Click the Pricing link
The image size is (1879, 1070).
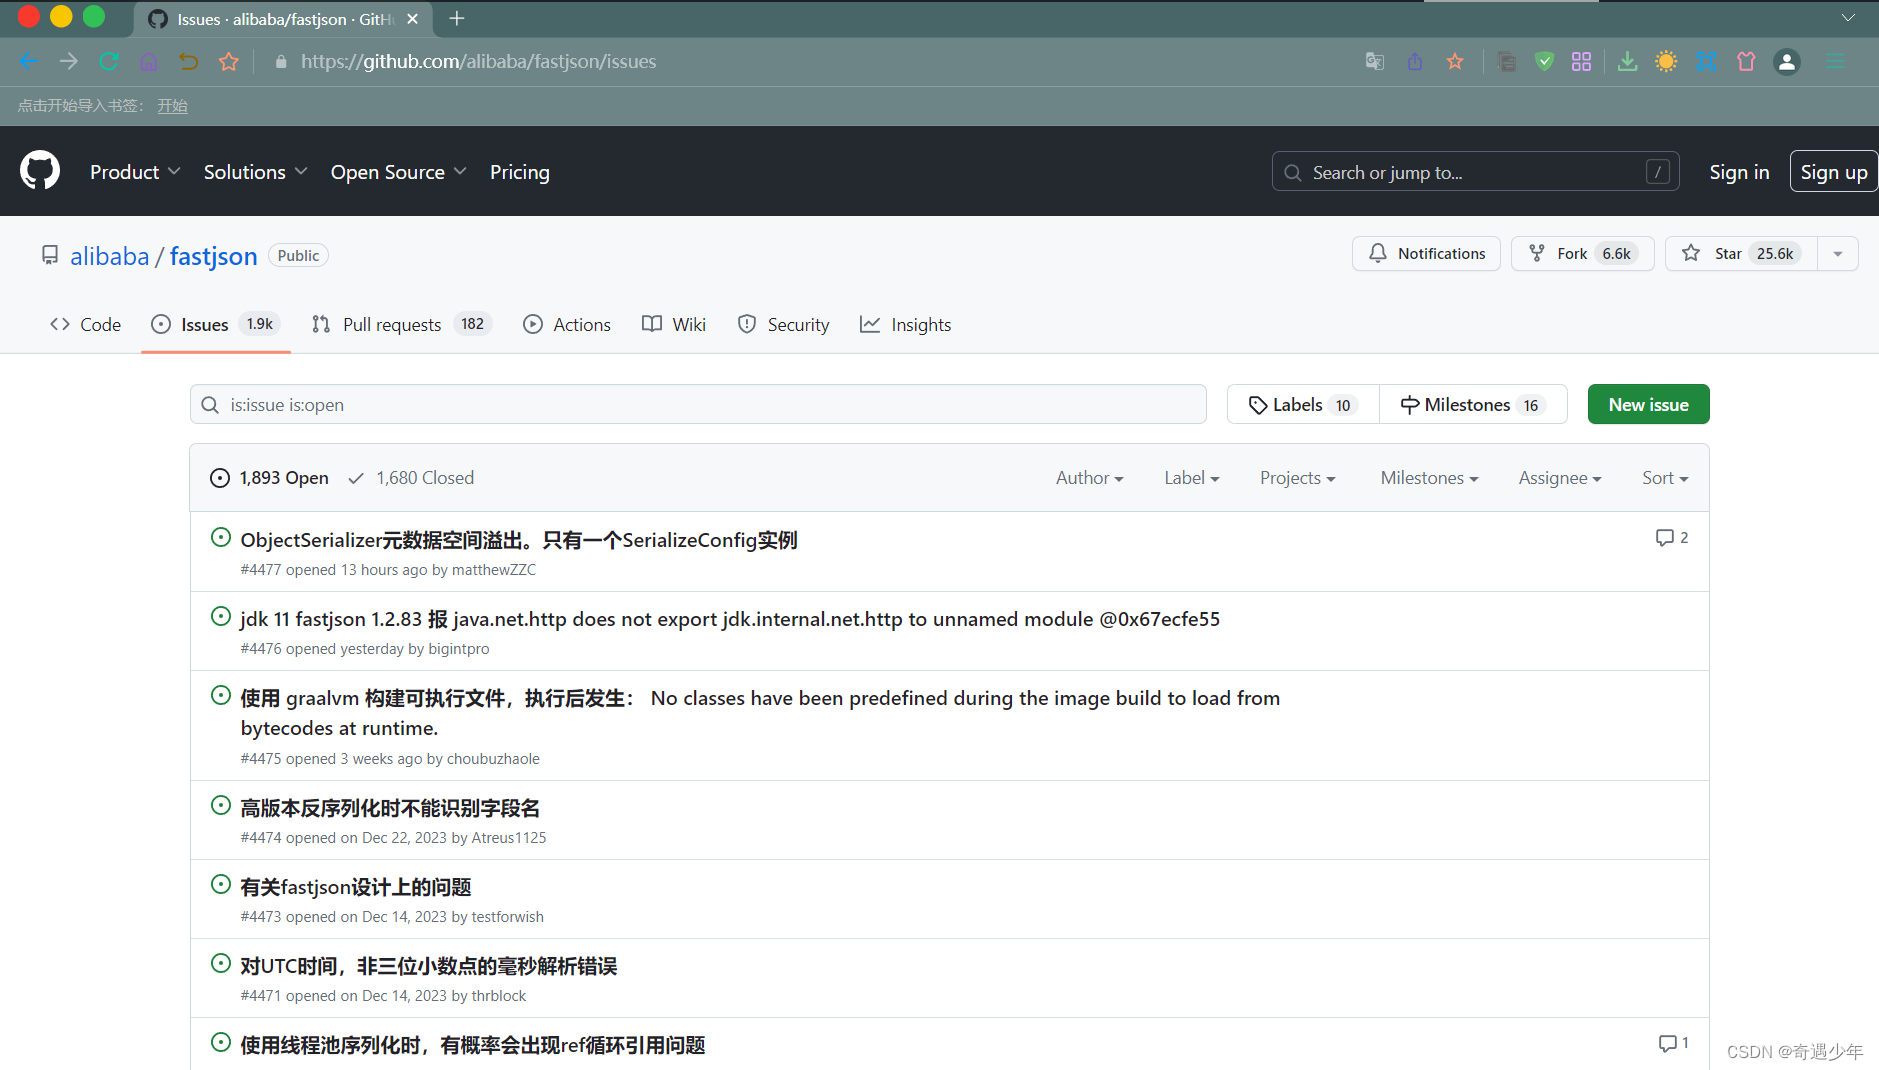tap(520, 172)
